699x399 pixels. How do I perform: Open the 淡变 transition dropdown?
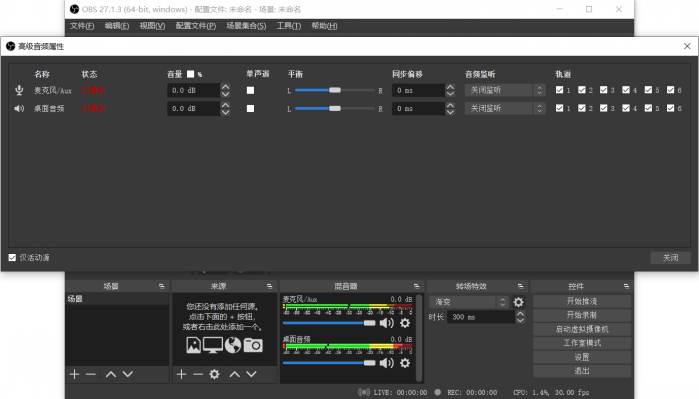pos(469,302)
